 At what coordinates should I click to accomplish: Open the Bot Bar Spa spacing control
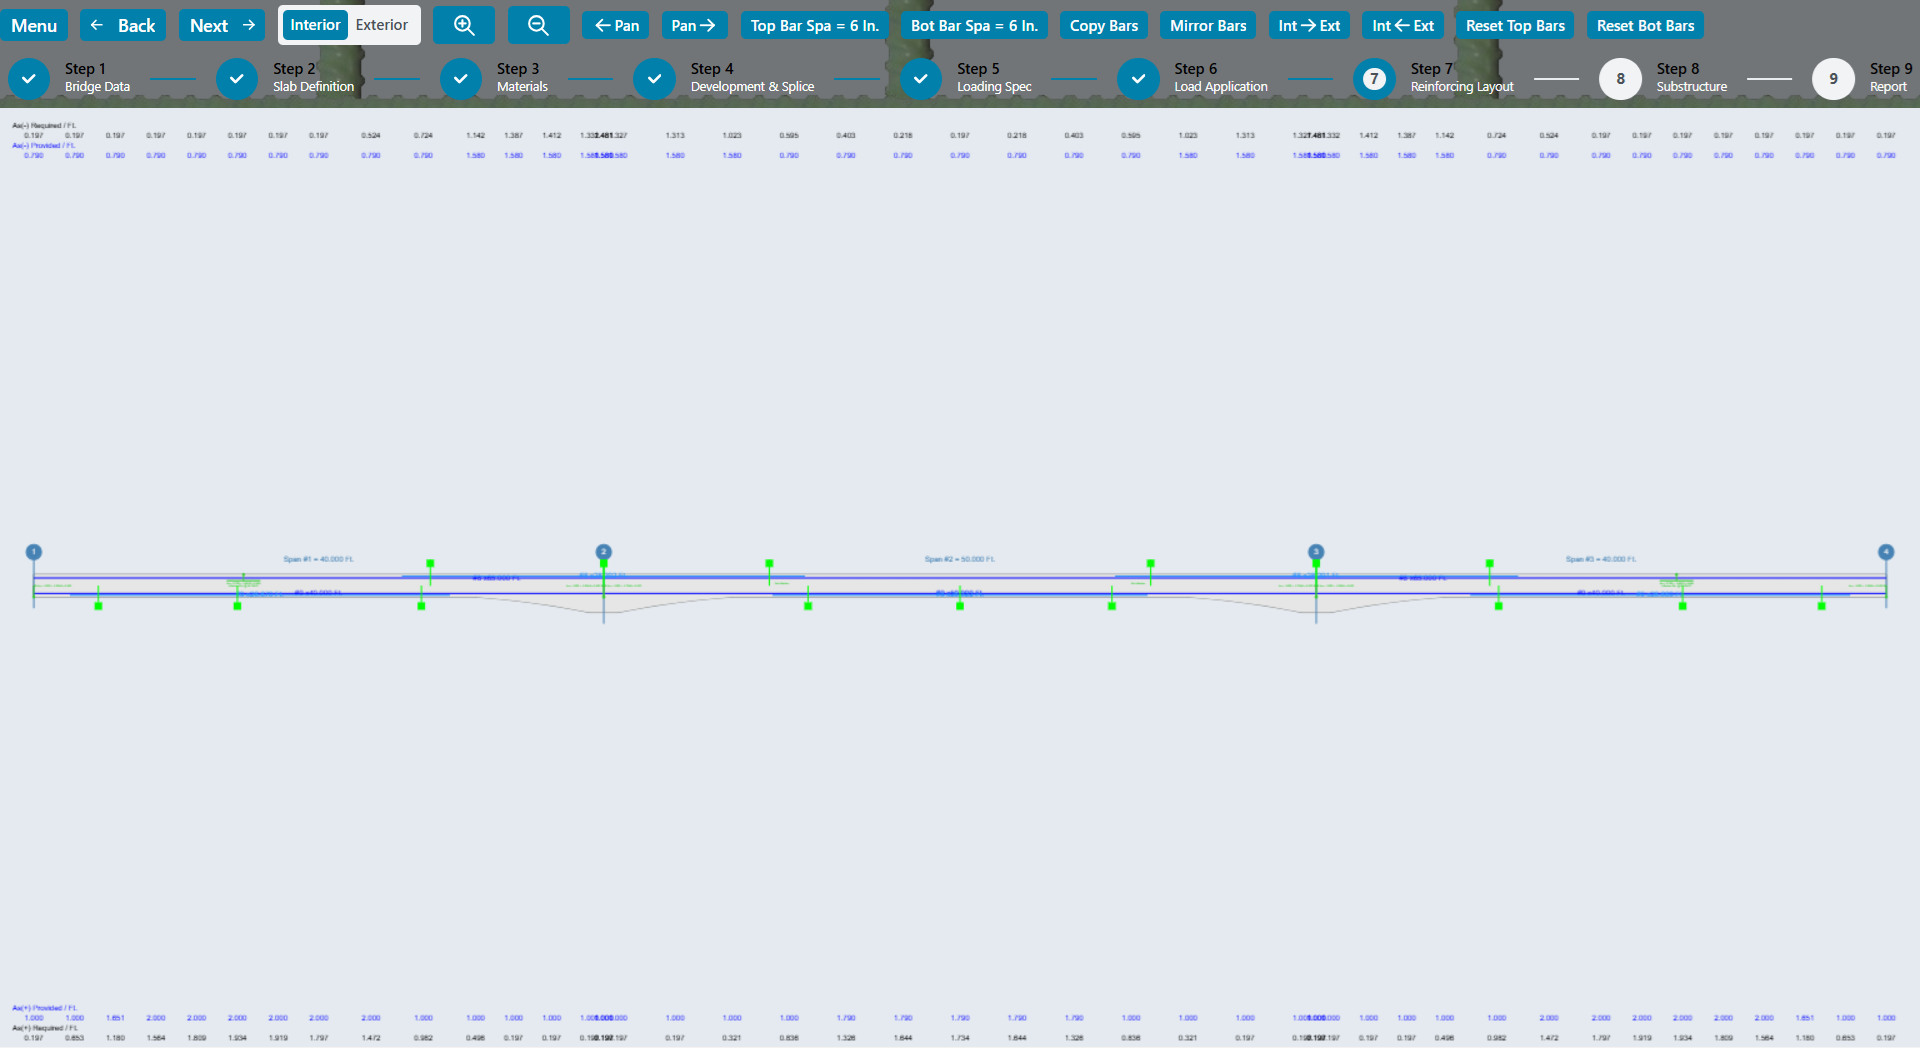[973, 25]
